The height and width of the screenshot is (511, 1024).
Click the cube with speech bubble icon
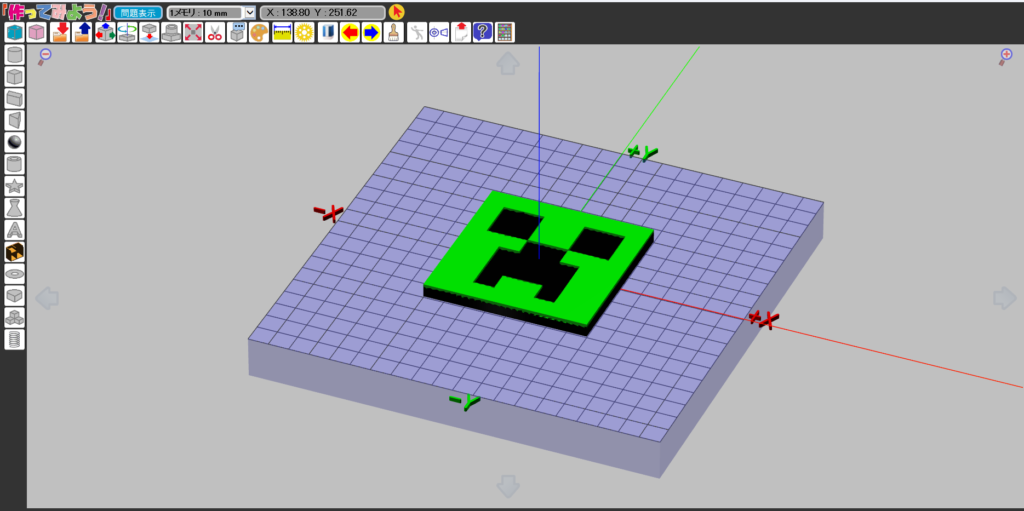pyautogui.click(x=237, y=33)
